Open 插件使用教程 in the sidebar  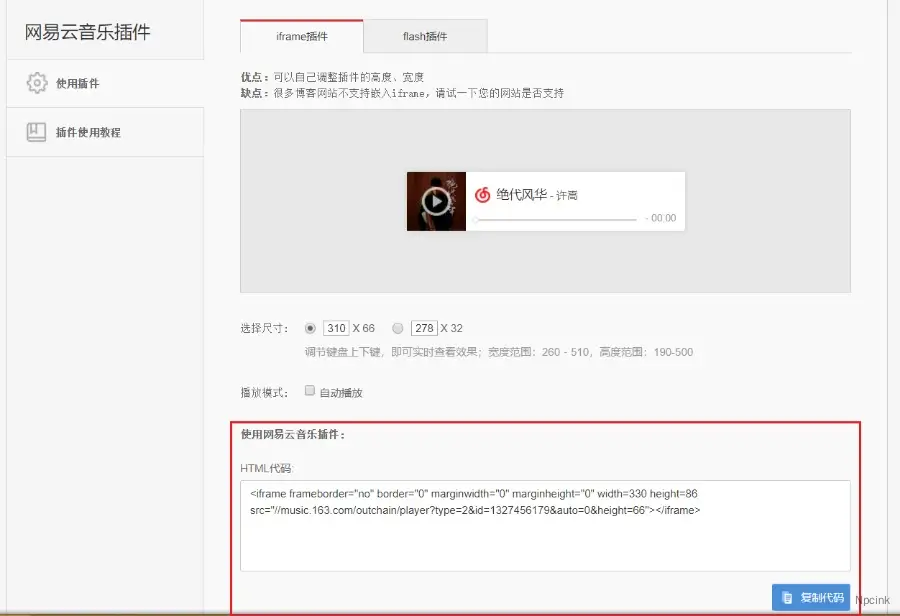(x=105, y=132)
